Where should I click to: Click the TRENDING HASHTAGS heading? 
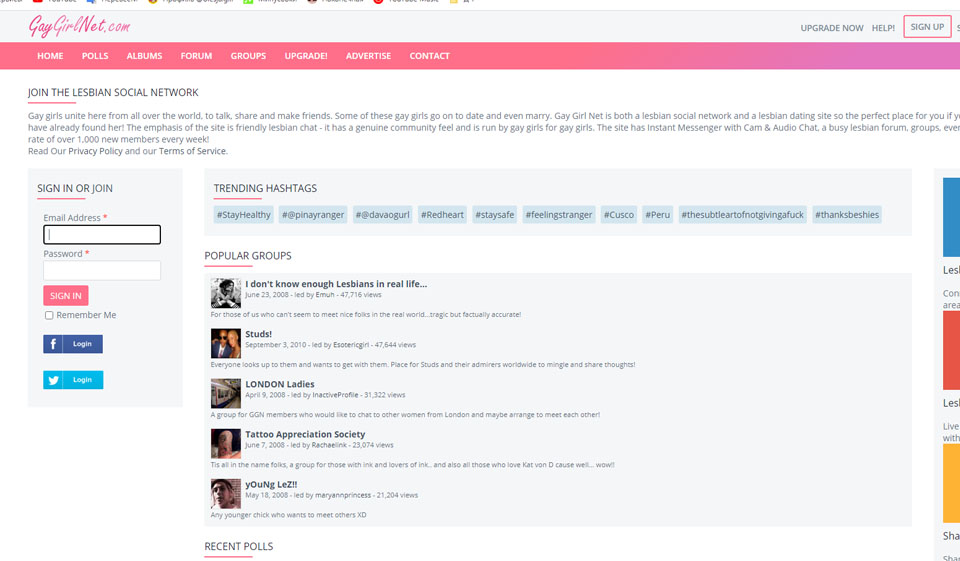click(x=265, y=189)
